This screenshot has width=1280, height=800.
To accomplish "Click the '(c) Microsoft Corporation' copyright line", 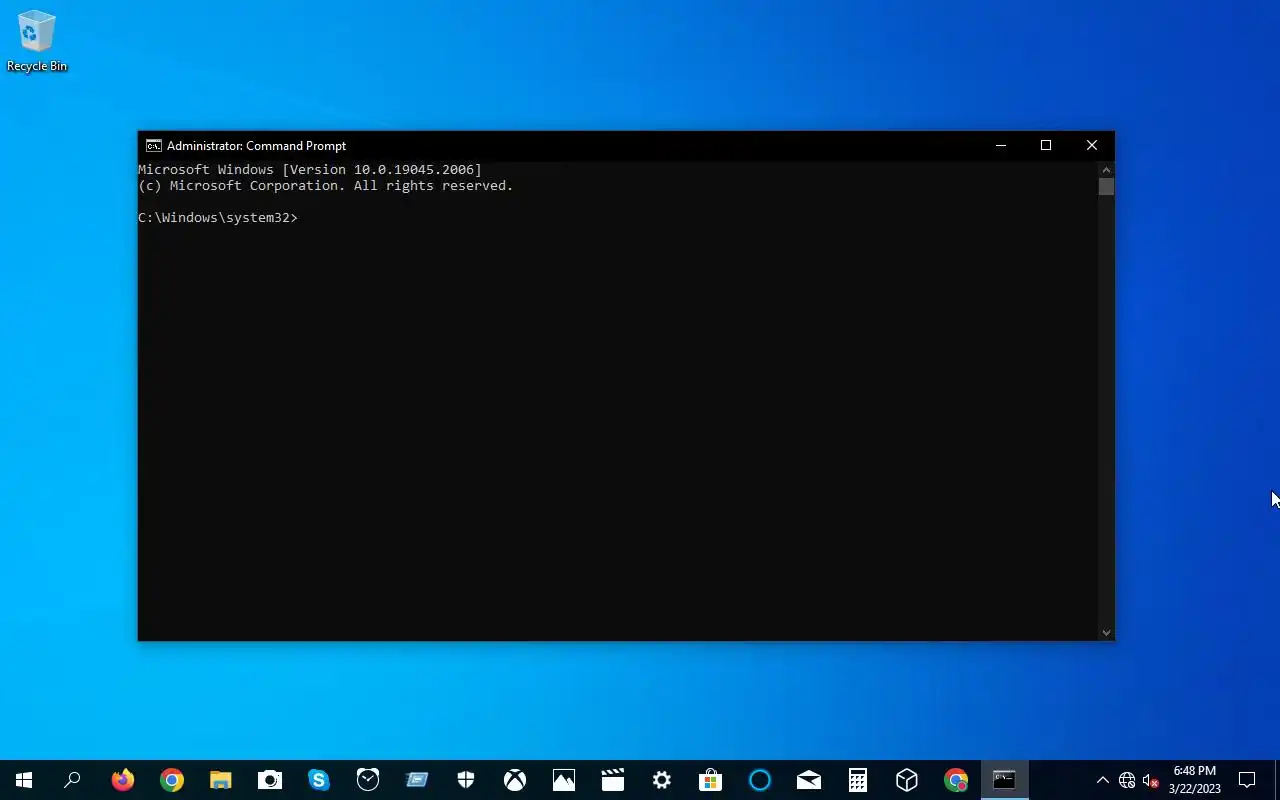I will pos(326,186).
